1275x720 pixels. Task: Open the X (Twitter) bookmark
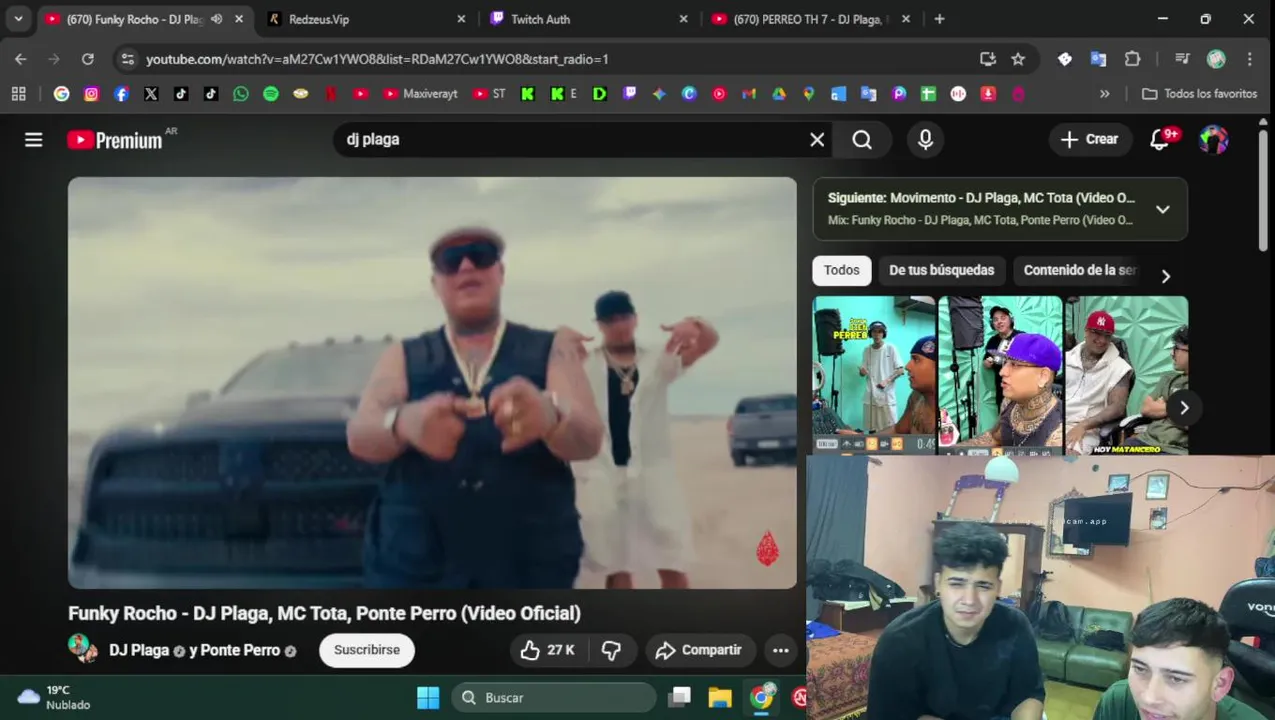tap(151, 94)
